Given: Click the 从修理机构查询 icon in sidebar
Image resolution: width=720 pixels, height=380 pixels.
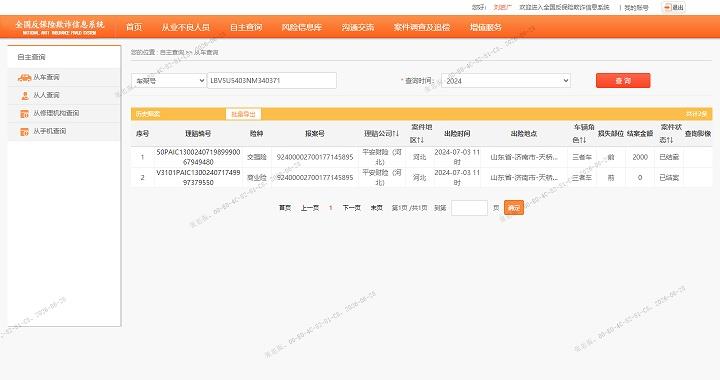Looking at the screenshot, I should coord(25,113).
